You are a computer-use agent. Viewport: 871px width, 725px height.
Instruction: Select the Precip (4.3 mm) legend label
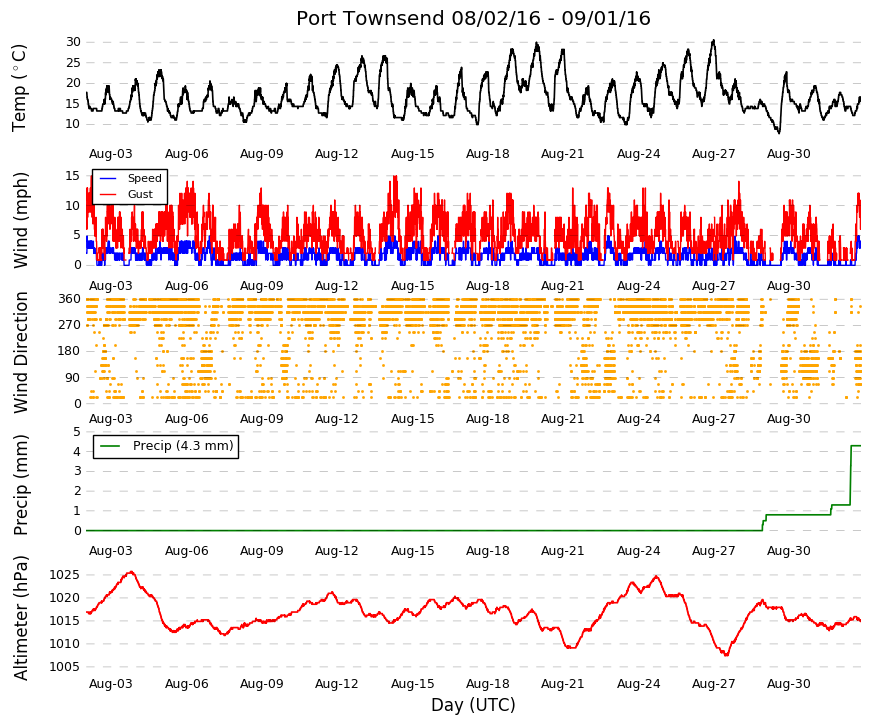coord(183,446)
